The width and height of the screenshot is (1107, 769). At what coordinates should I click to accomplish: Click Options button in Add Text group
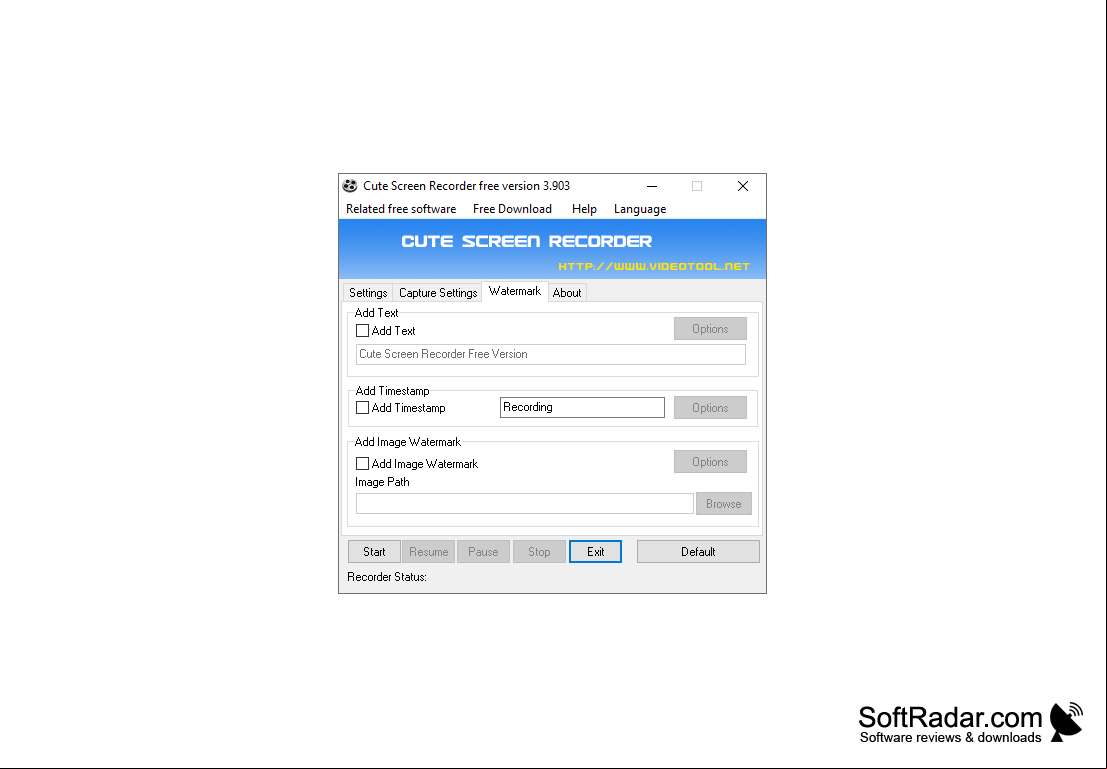tap(710, 328)
